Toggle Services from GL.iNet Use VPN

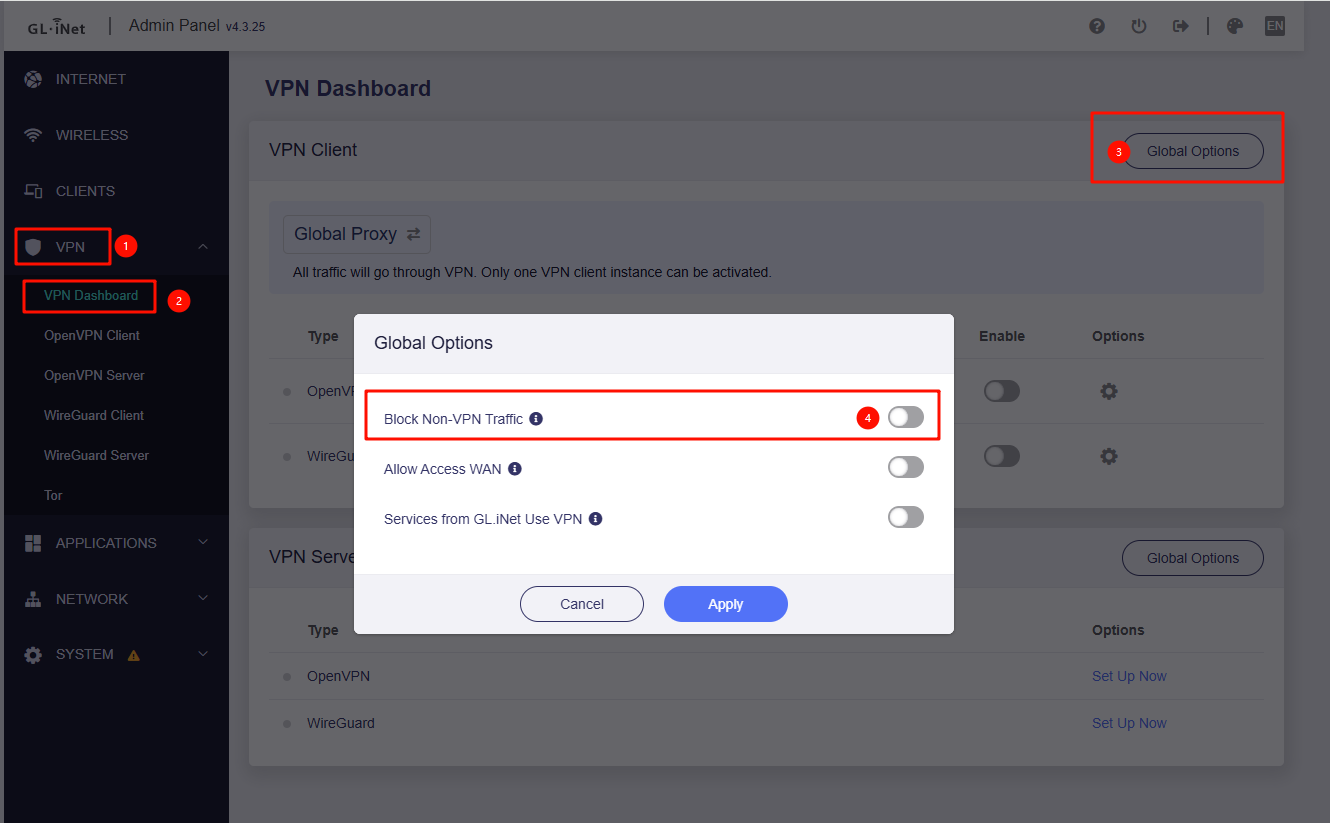tap(906, 517)
